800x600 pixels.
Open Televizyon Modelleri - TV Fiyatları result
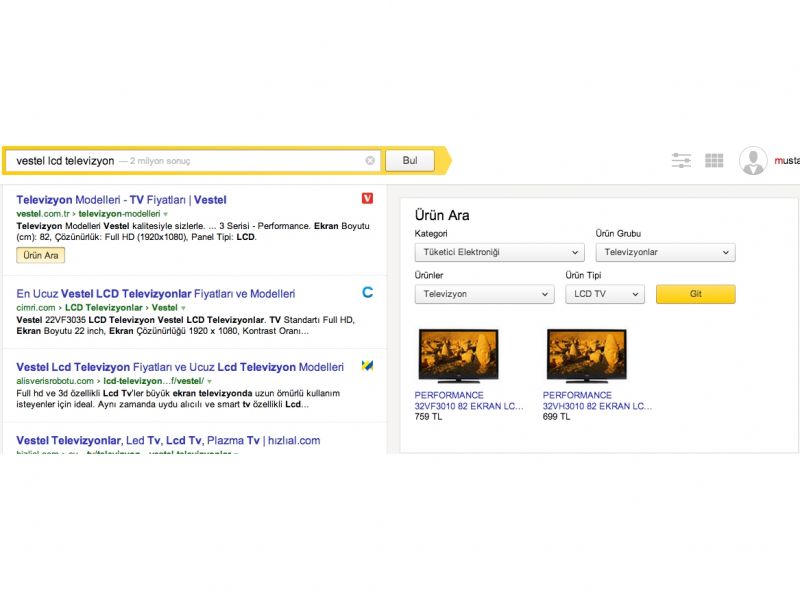point(121,200)
